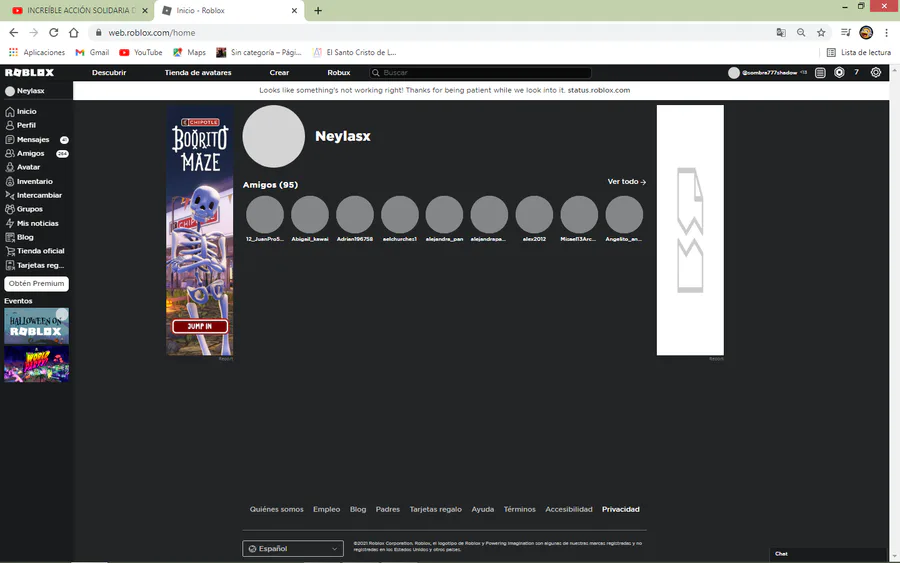The height and width of the screenshot is (563, 900).
Task: Open friend alejandra_pan avatar
Action: (444, 215)
